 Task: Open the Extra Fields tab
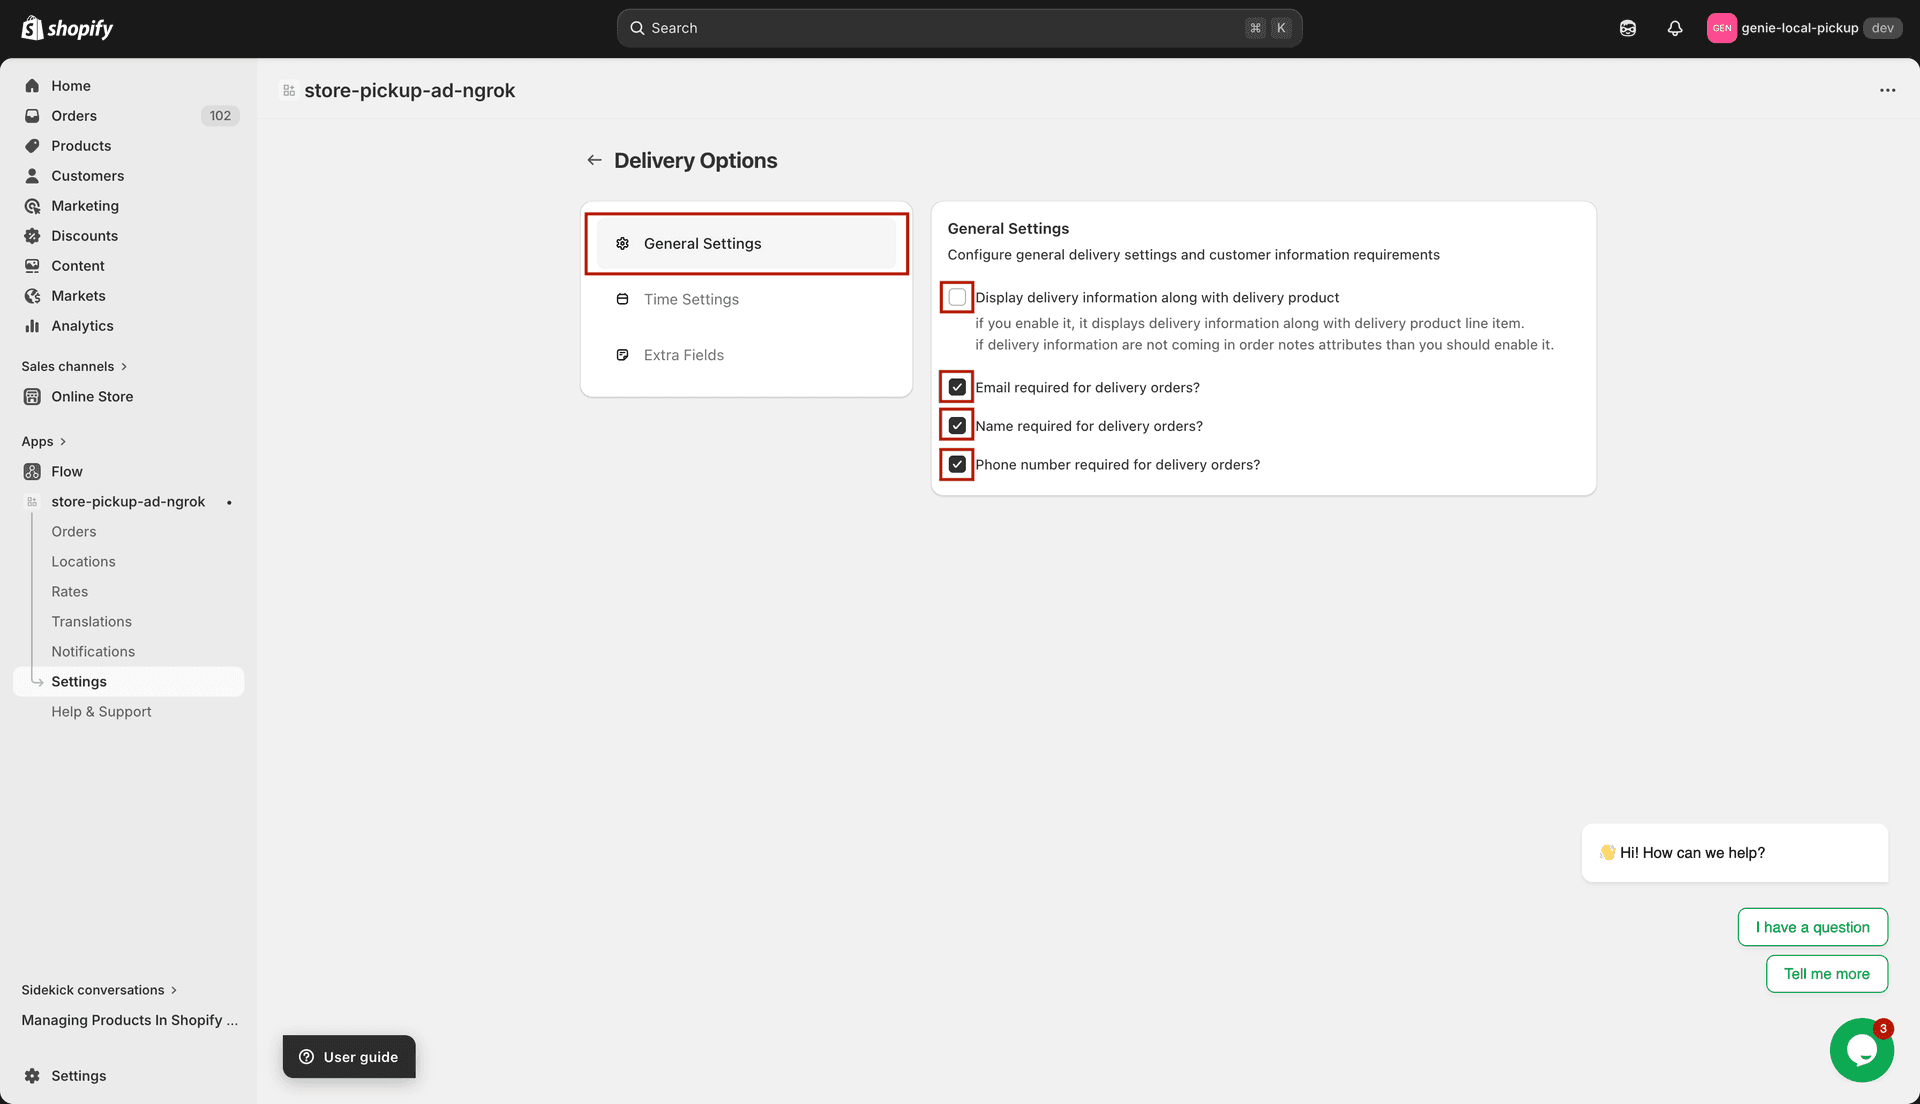[x=683, y=354]
